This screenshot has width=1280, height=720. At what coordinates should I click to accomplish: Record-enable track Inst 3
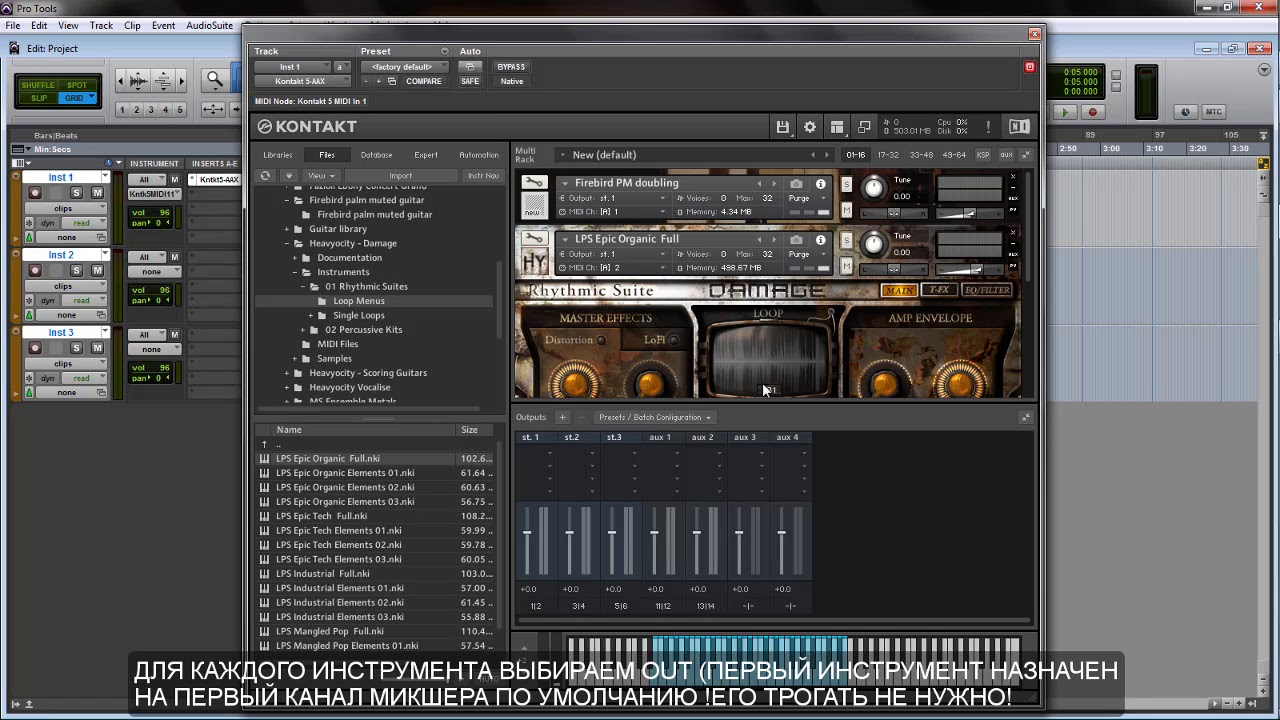[x=35, y=348]
